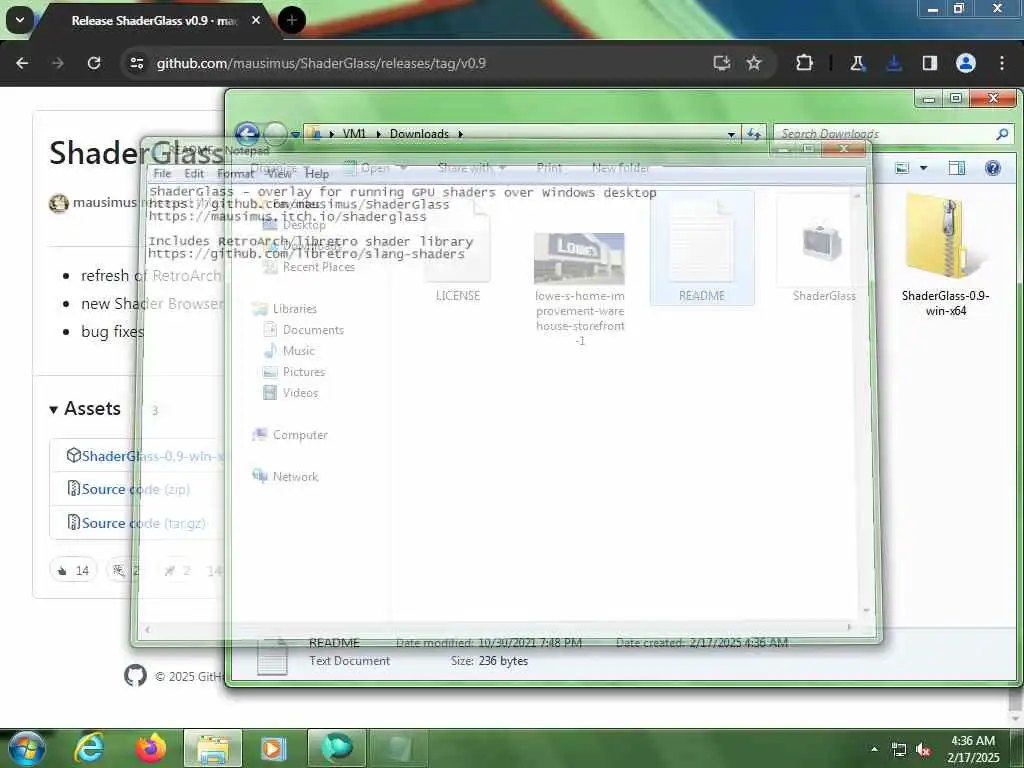Go back in the Chrome browser
This screenshot has height=768, width=1024.
pos(22,63)
